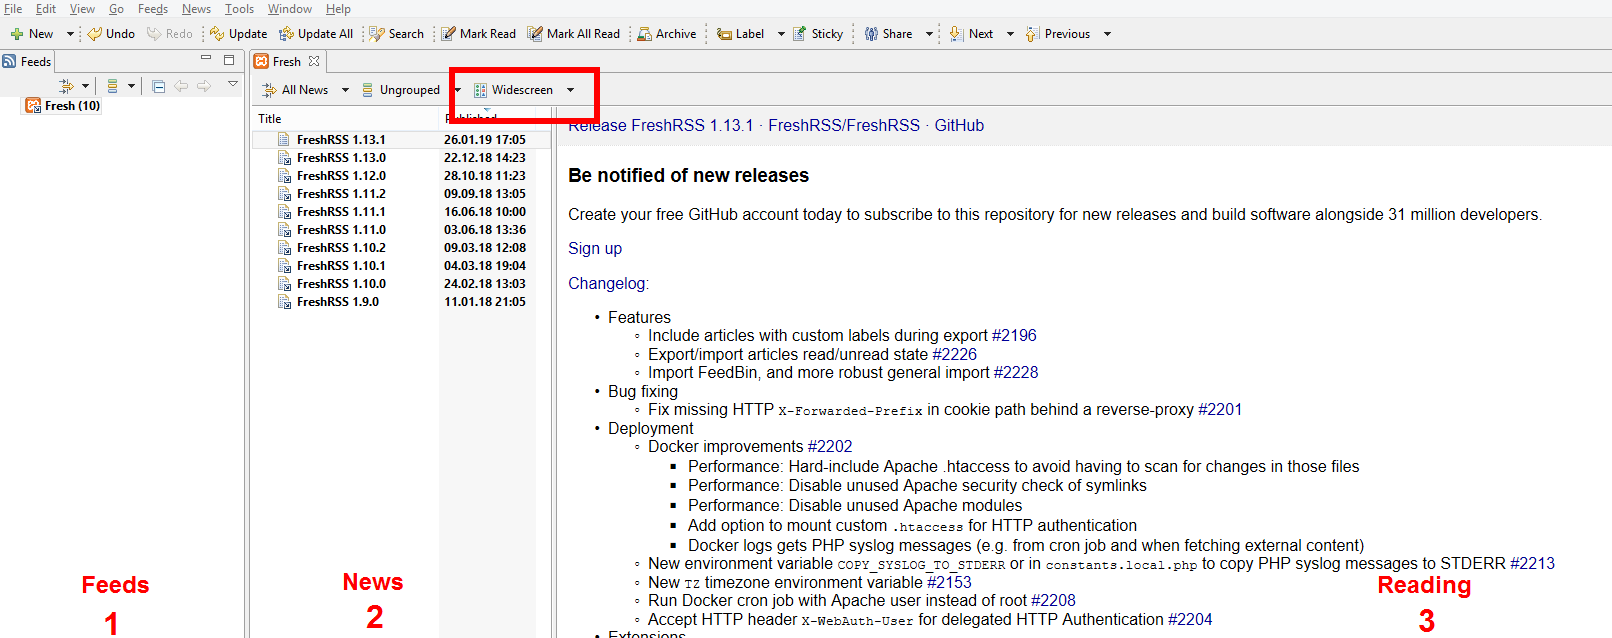
Task: Select FreshRSS 1.12.0 news row
Action: [x=401, y=176]
